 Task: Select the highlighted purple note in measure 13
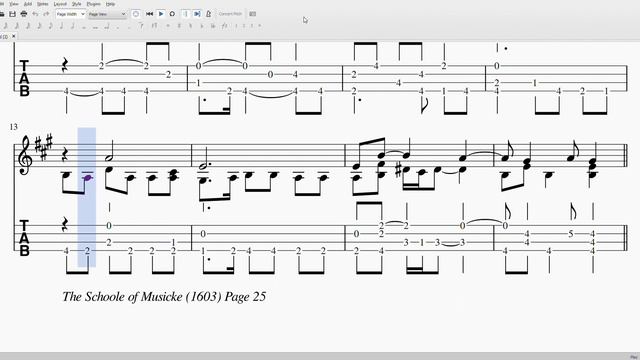click(x=87, y=178)
